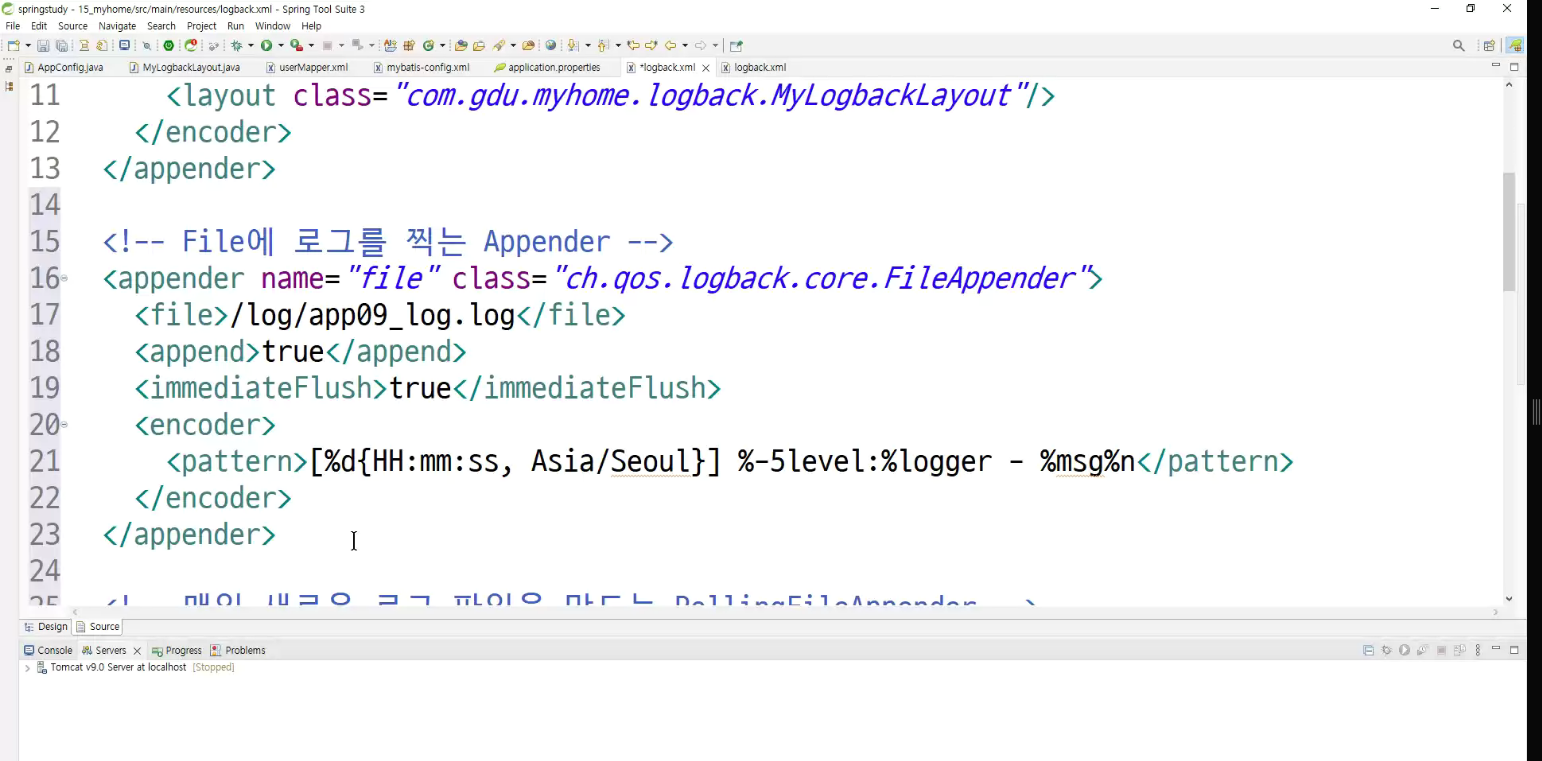Viewport: 1542px width, 761px height.
Task: Open the Debug configurations dropdown arrow
Action: pos(251,45)
